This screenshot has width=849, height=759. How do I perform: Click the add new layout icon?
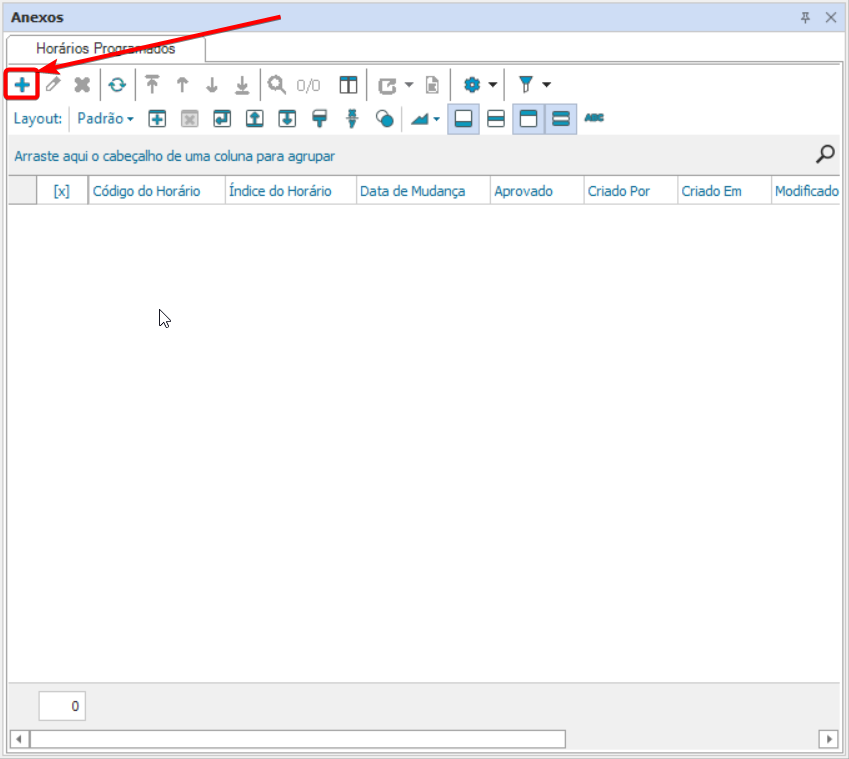[x=157, y=119]
